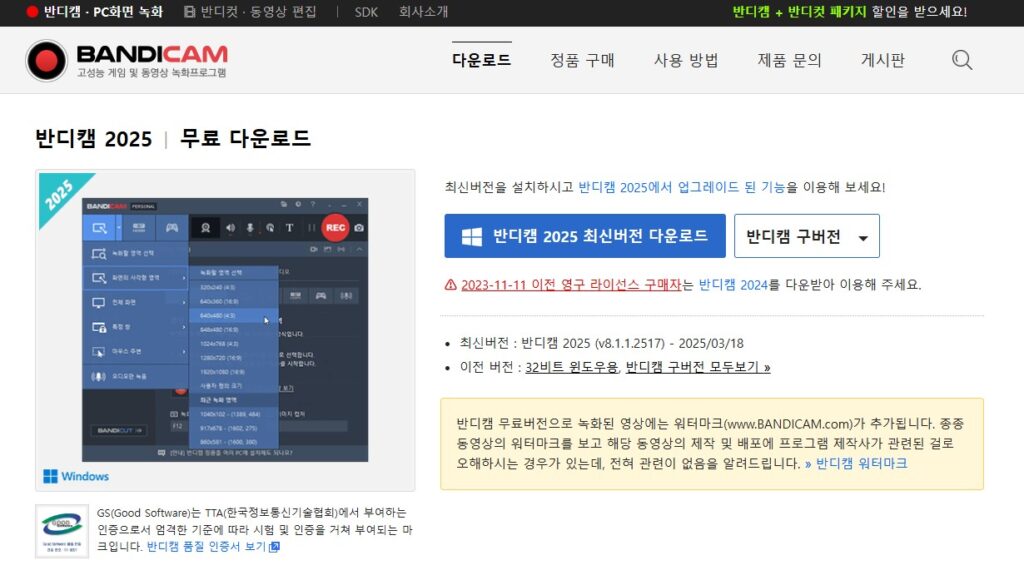
Task: Click the microphone icon in preview toolbar
Action: tap(249, 228)
